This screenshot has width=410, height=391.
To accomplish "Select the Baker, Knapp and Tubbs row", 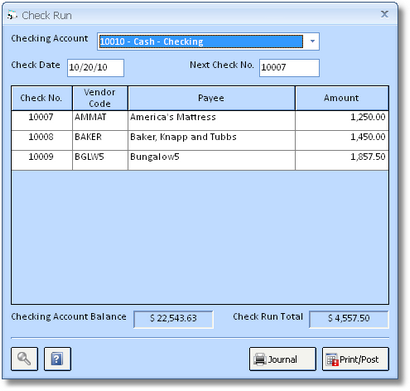I will pos(200,140).
